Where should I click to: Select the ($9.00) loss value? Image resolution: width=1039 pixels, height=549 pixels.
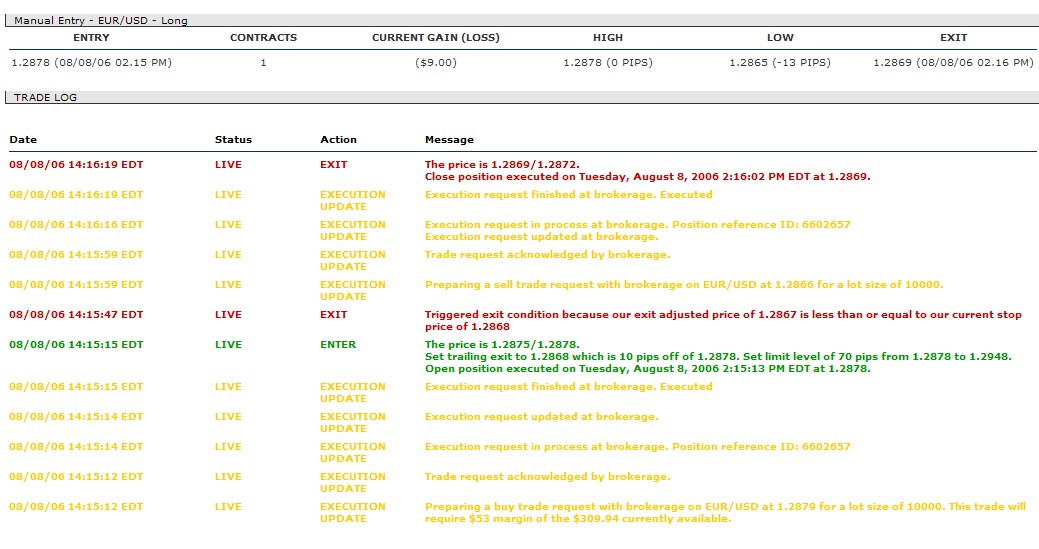pyautogui.click(x=435, y=62)
